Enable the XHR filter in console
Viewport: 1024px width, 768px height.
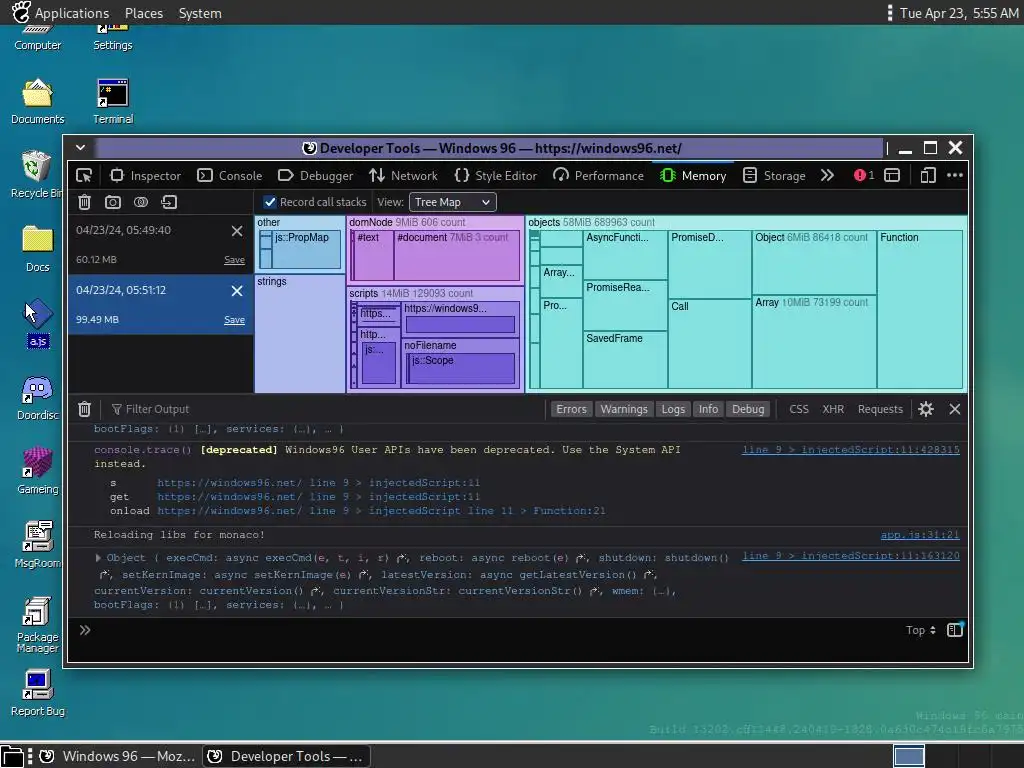click(833, 409)
